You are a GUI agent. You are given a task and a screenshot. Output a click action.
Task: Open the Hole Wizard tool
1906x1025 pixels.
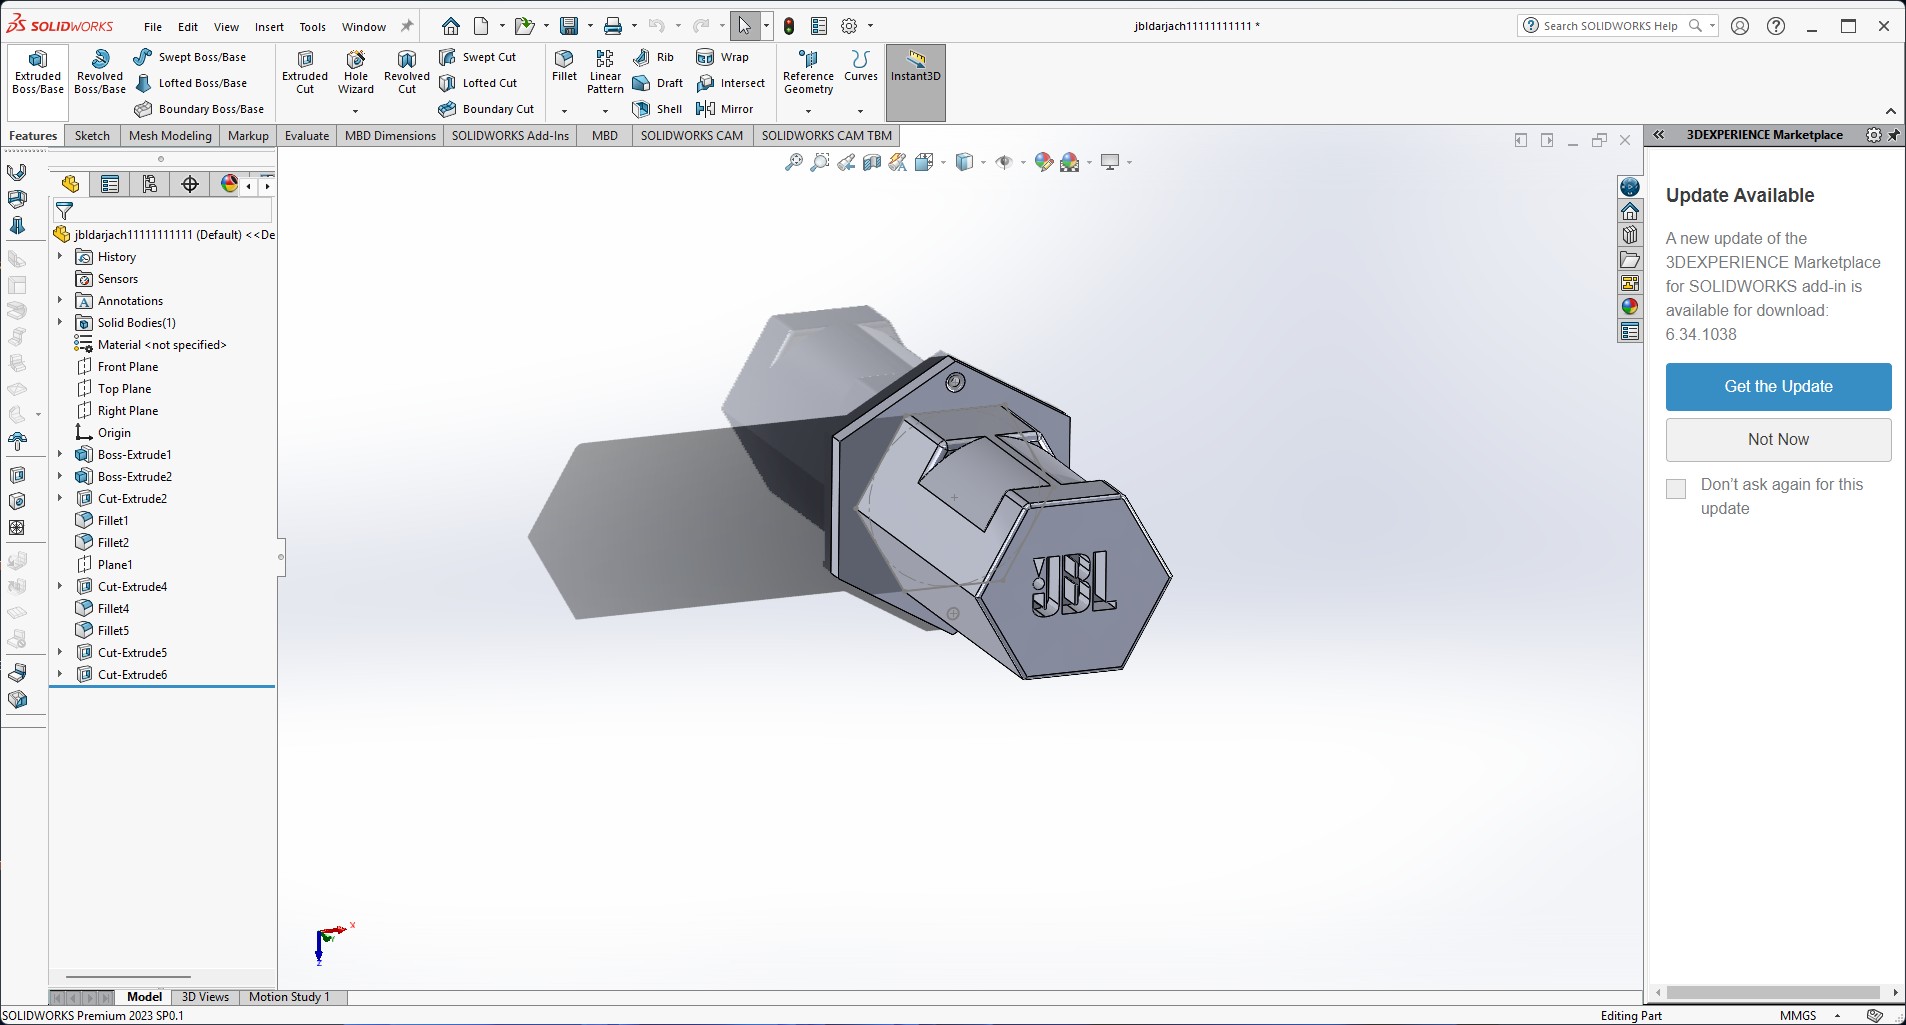pyautogui.click(x=356, y=73)
